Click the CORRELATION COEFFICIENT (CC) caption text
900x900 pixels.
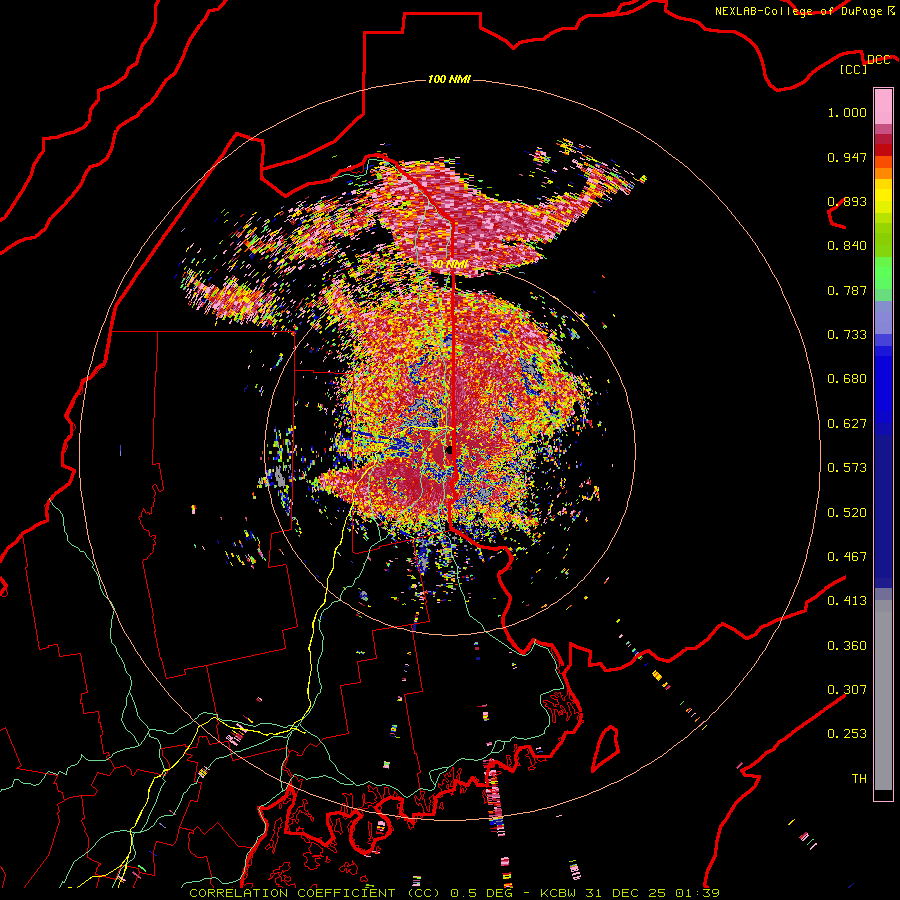(x=315, y=893)
